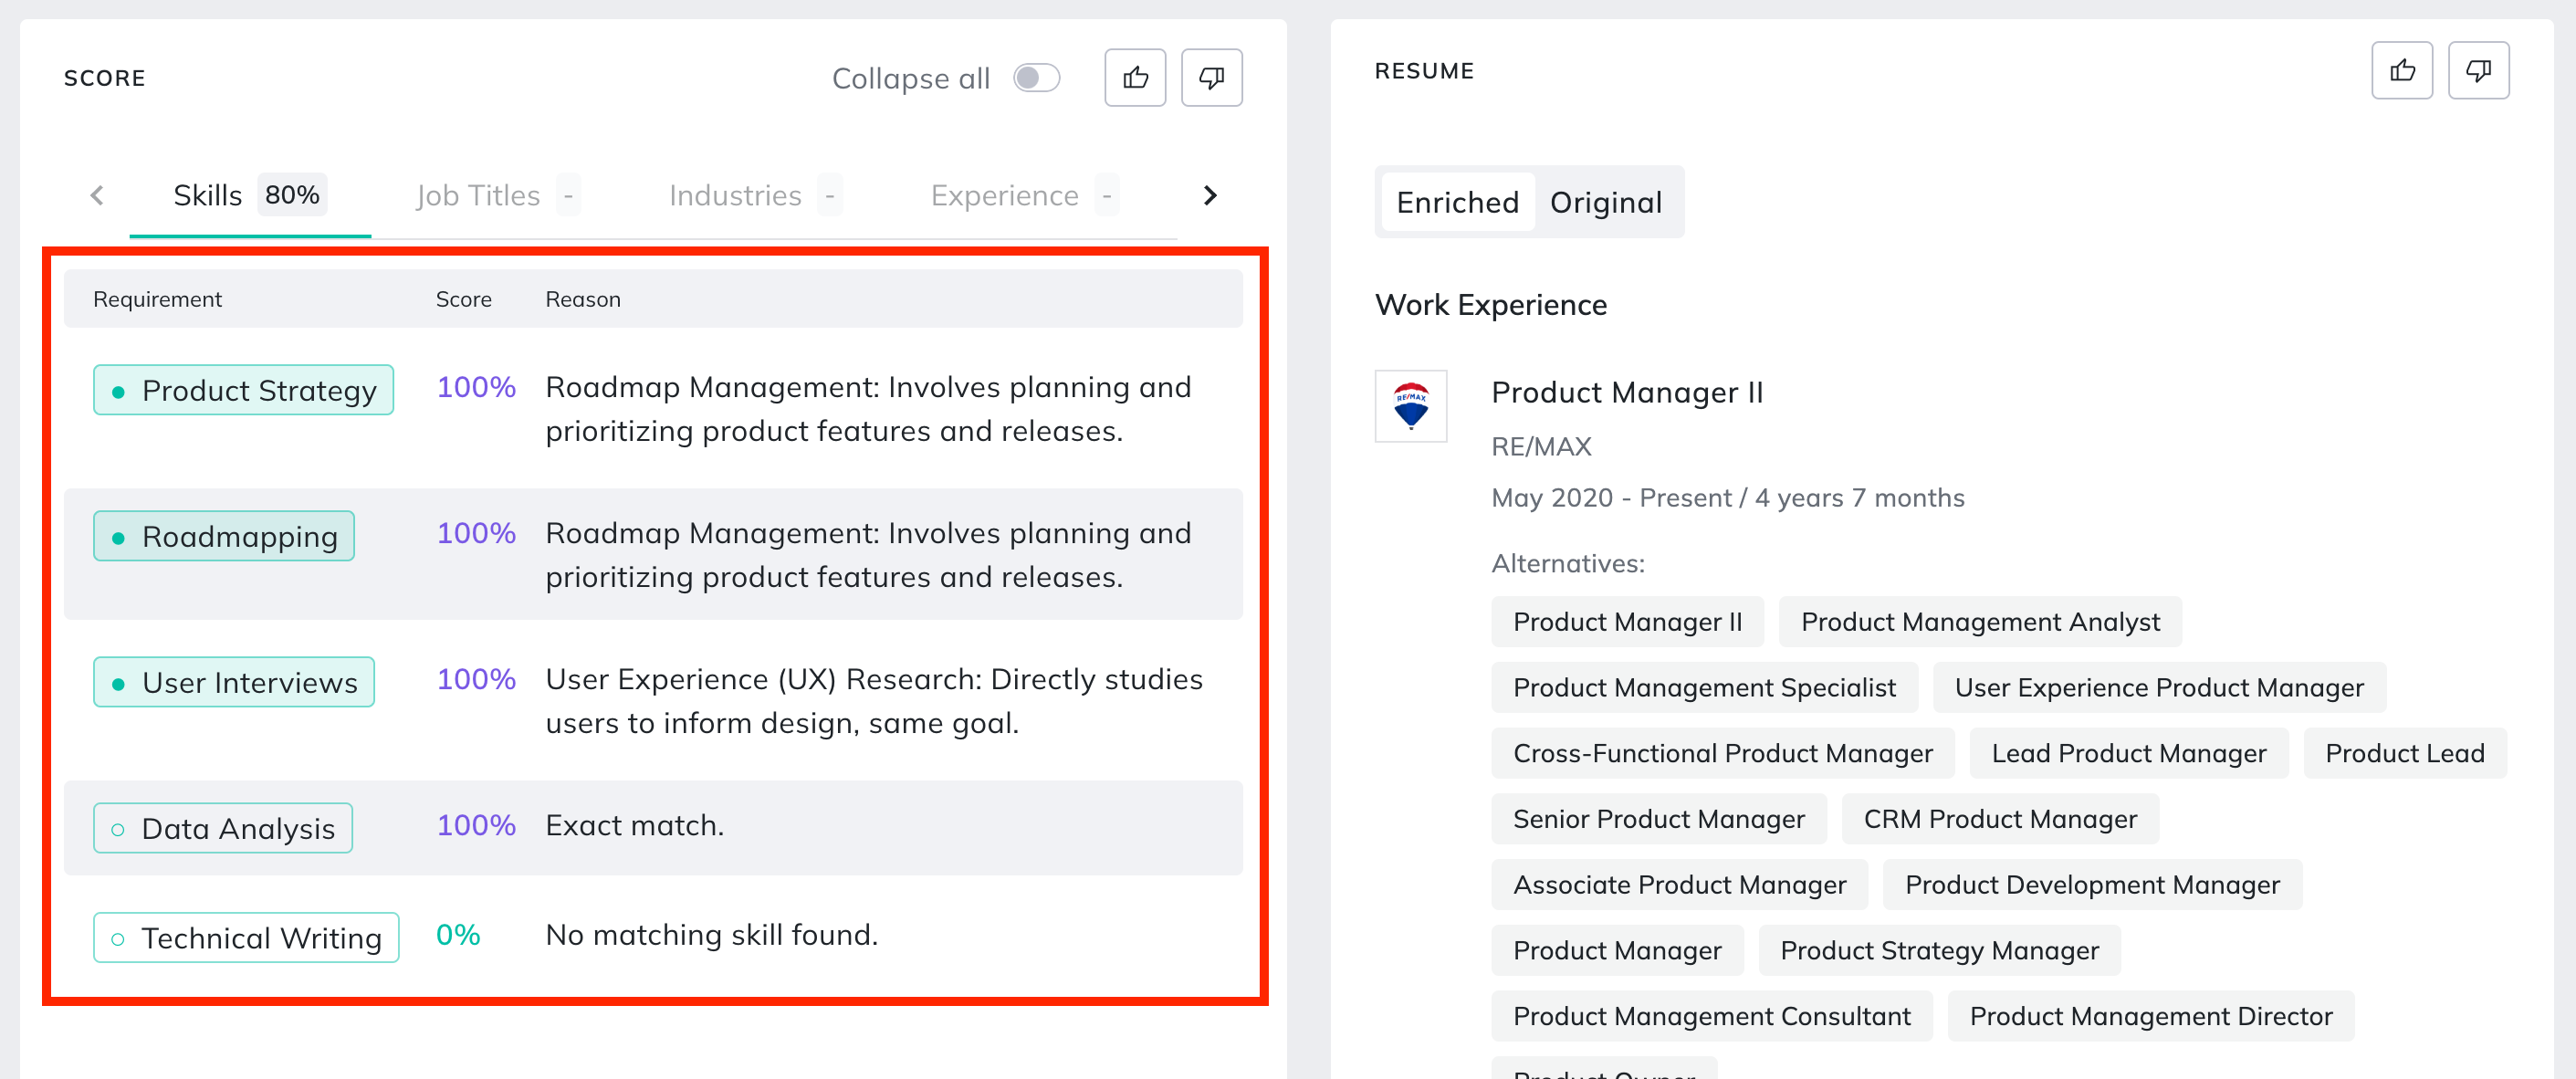This screenshot has width=2576, height=1079.
Task: Show more score tabs with right chevron
Action: tap(1210, 195)
